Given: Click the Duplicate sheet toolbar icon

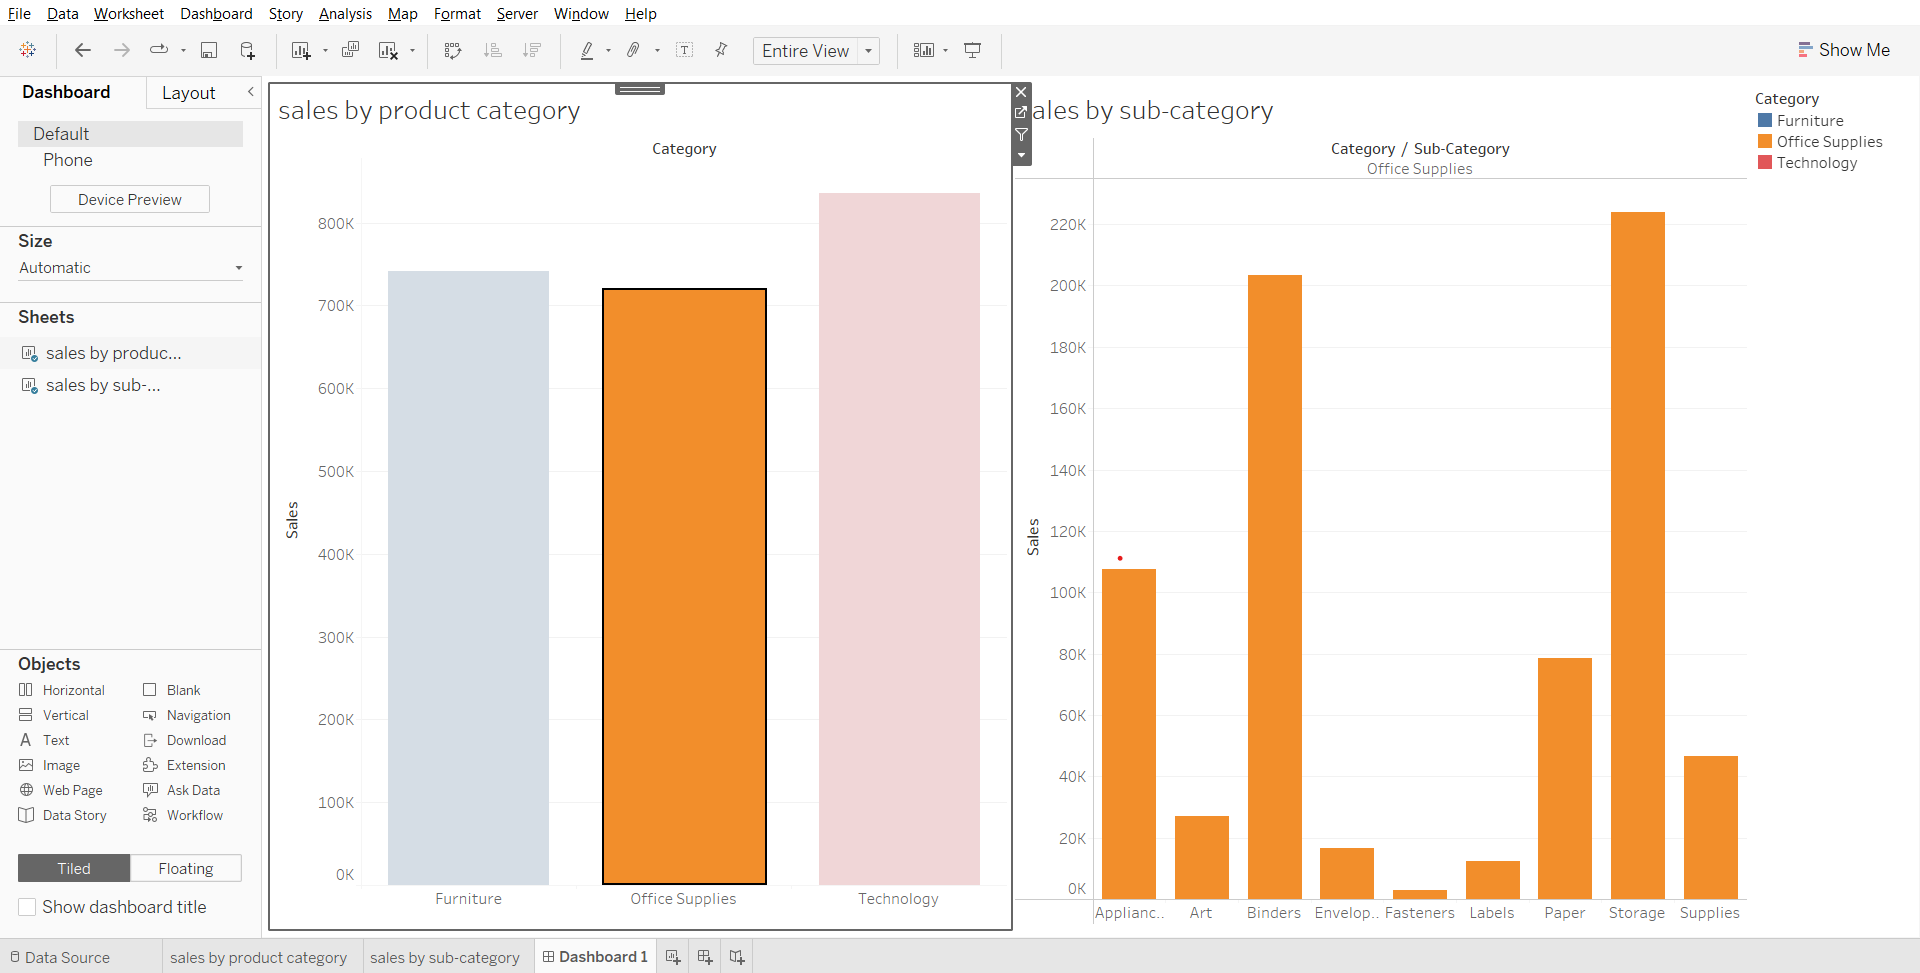Looking at the screenshot, I should tap(350, 50).
